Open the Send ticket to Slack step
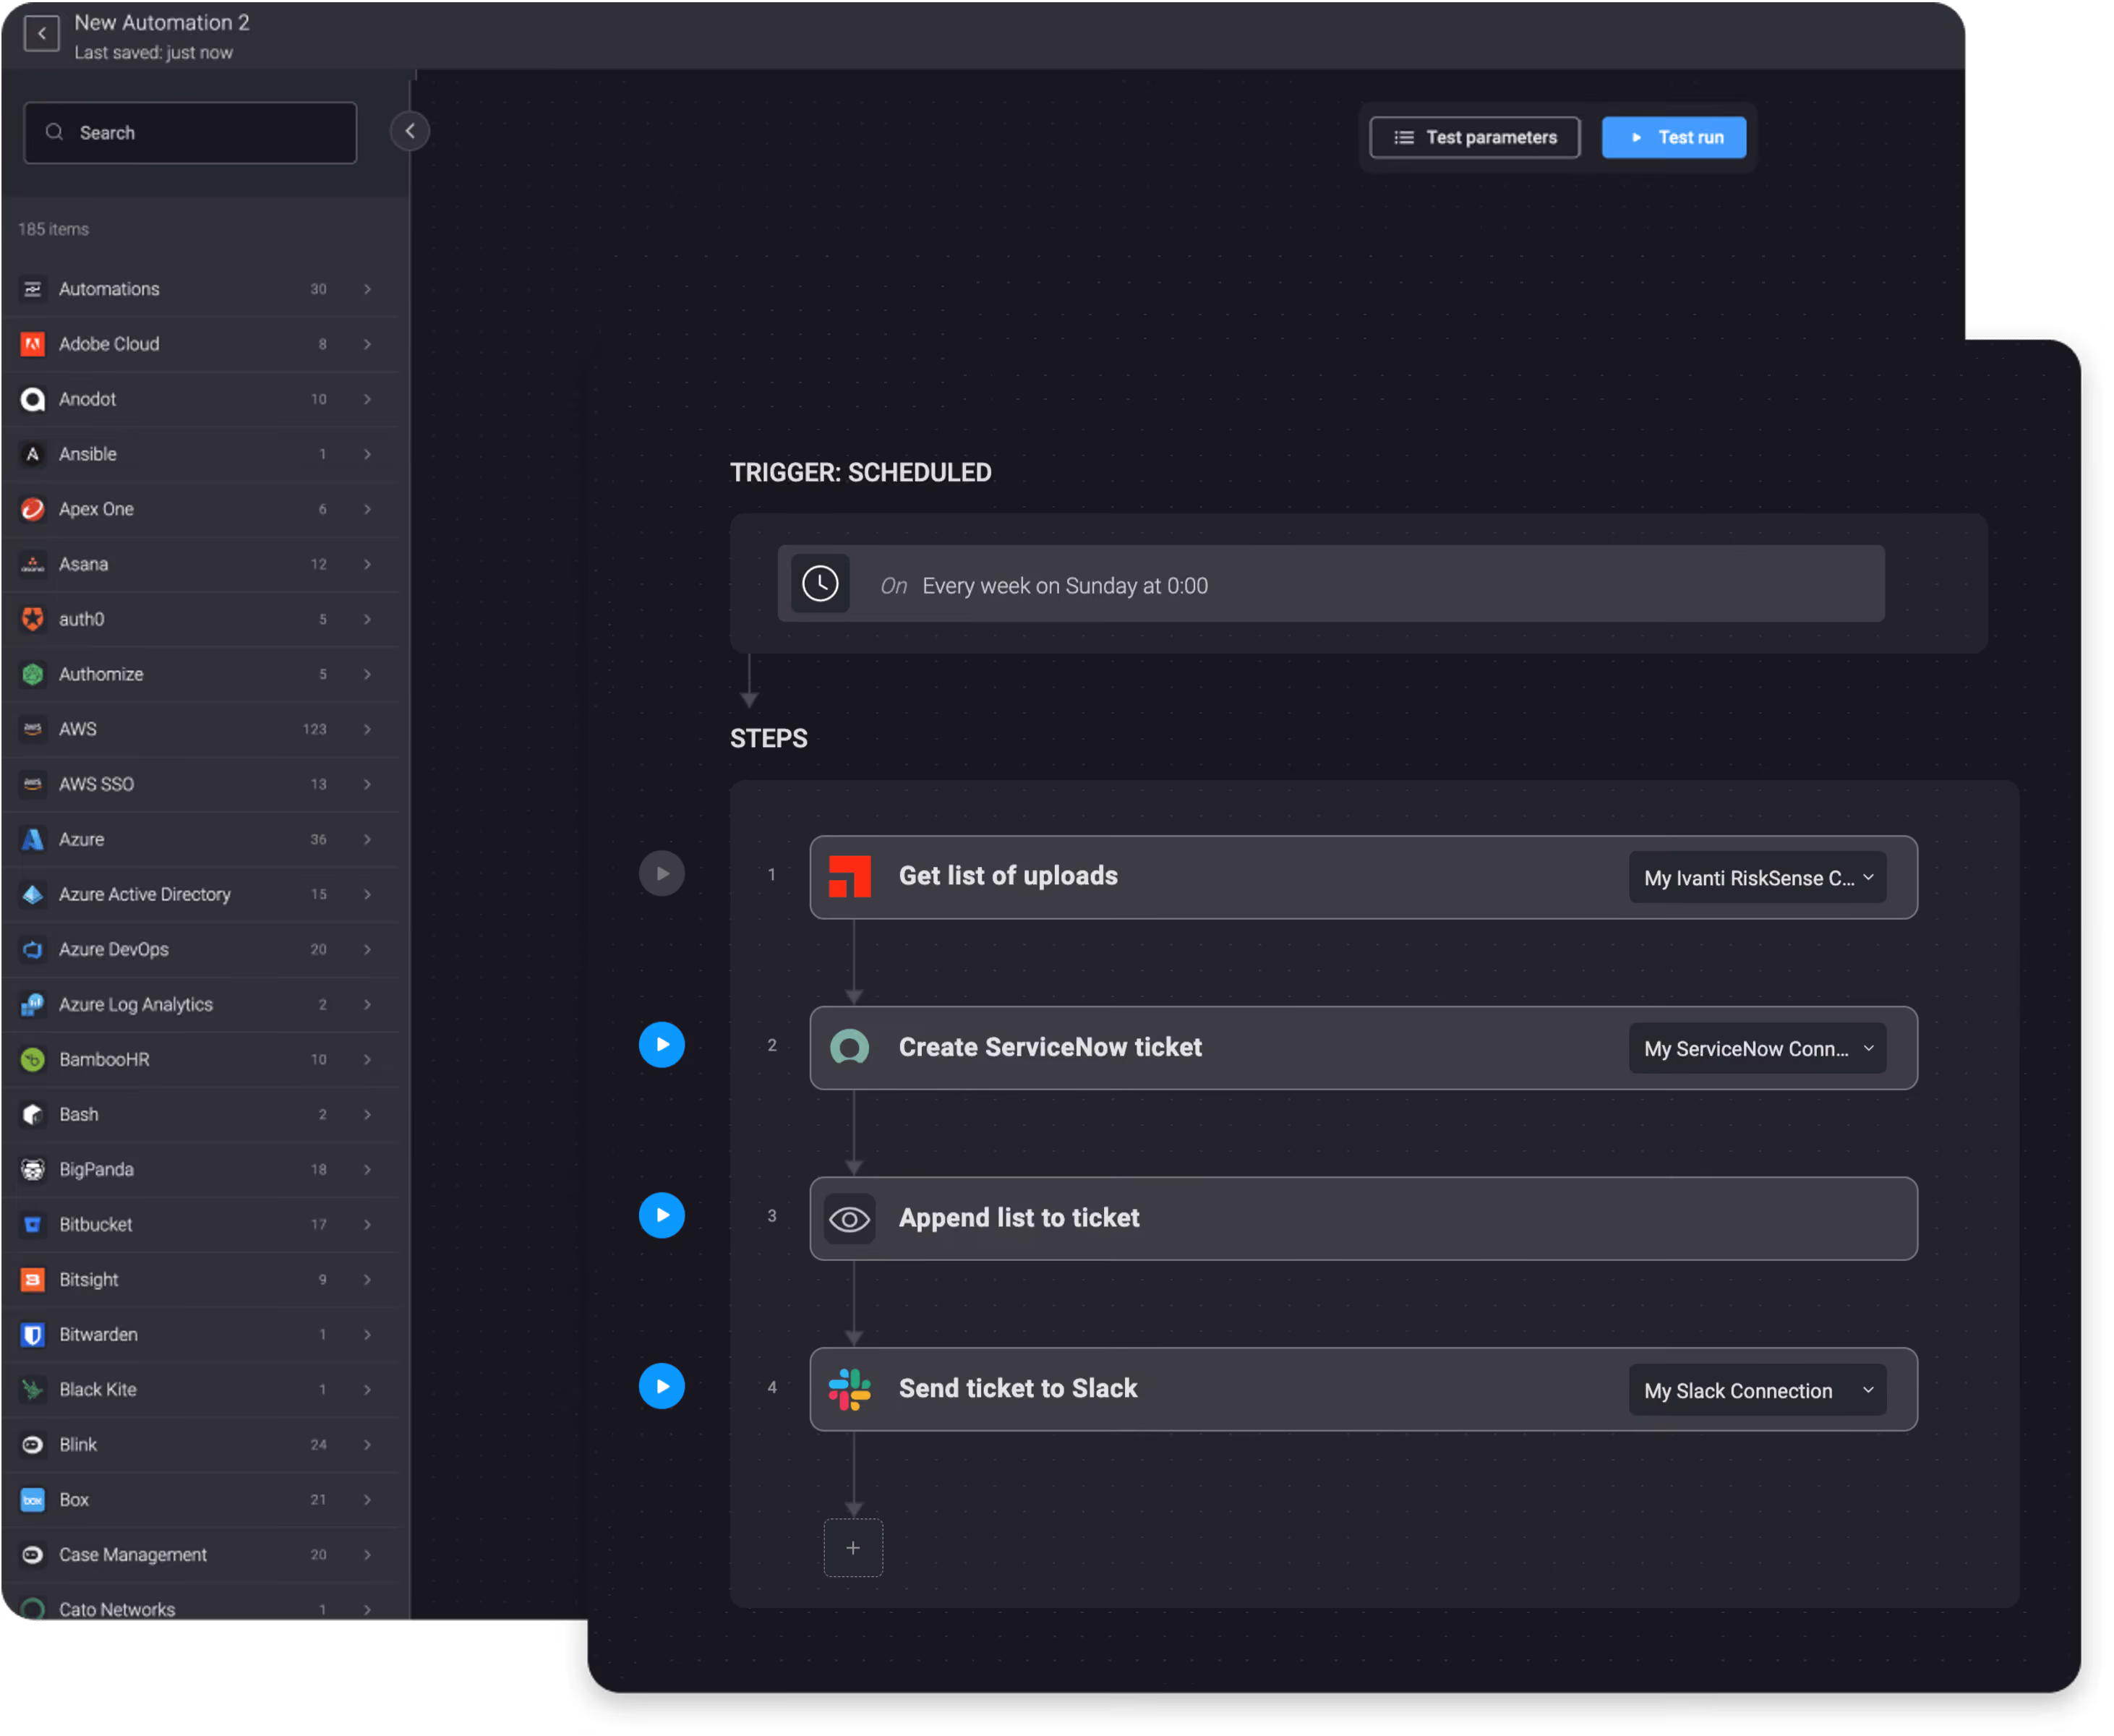 [1363, 1389]
